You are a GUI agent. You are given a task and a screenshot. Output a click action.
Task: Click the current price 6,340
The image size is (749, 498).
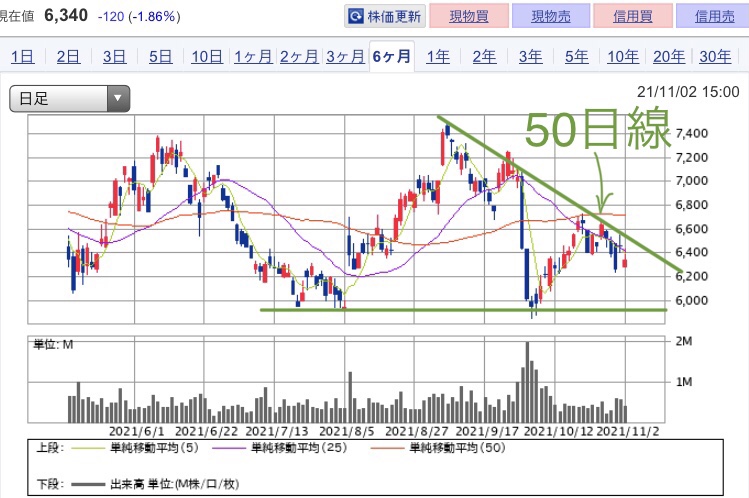click(x=66, y=16)
